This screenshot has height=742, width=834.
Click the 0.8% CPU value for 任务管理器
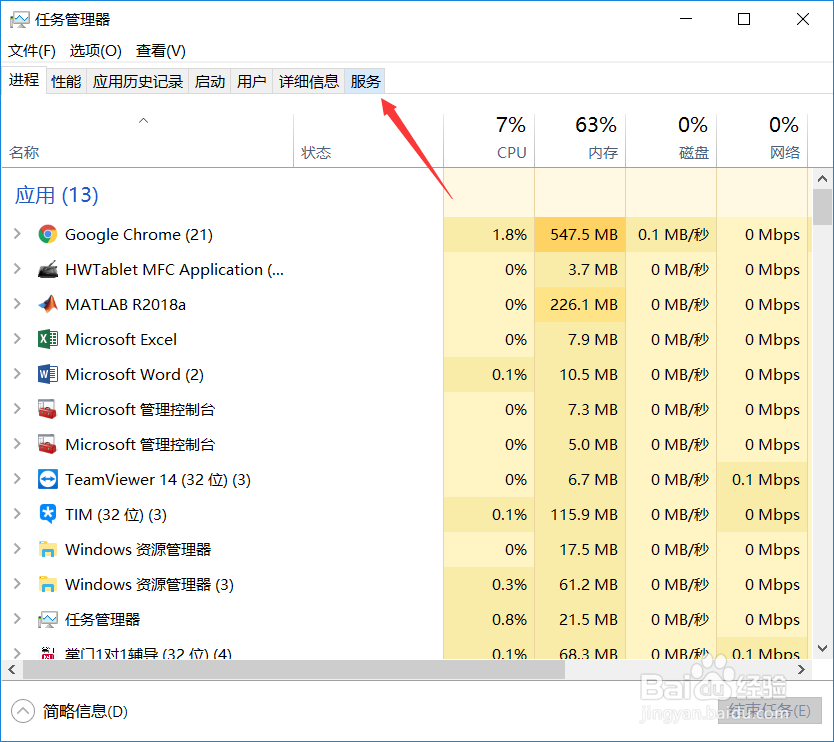[510, 620]
